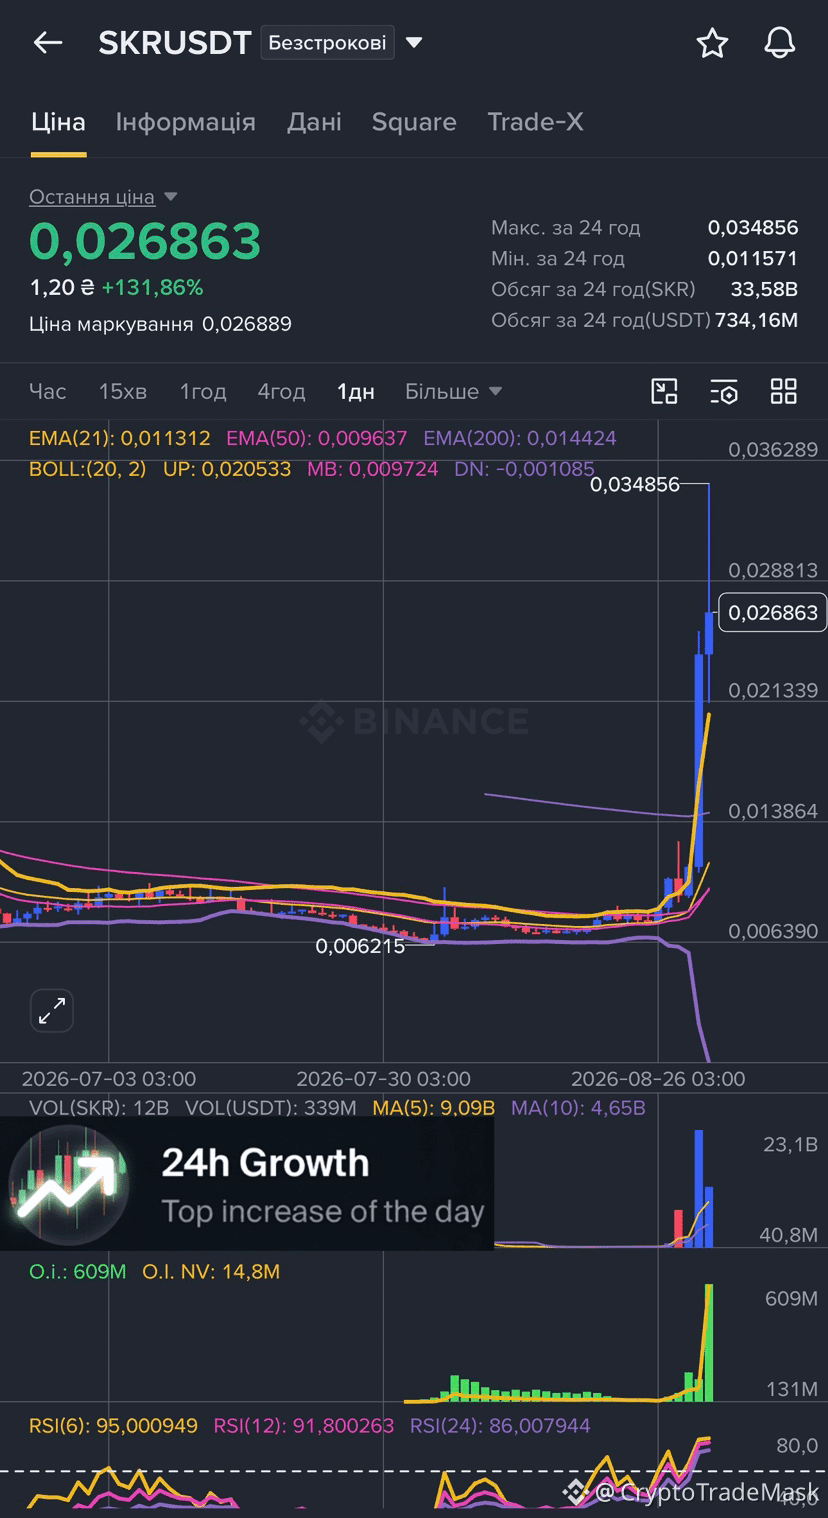Open the Square tab
Viewport: 828px width, 1518px height.
414,122
